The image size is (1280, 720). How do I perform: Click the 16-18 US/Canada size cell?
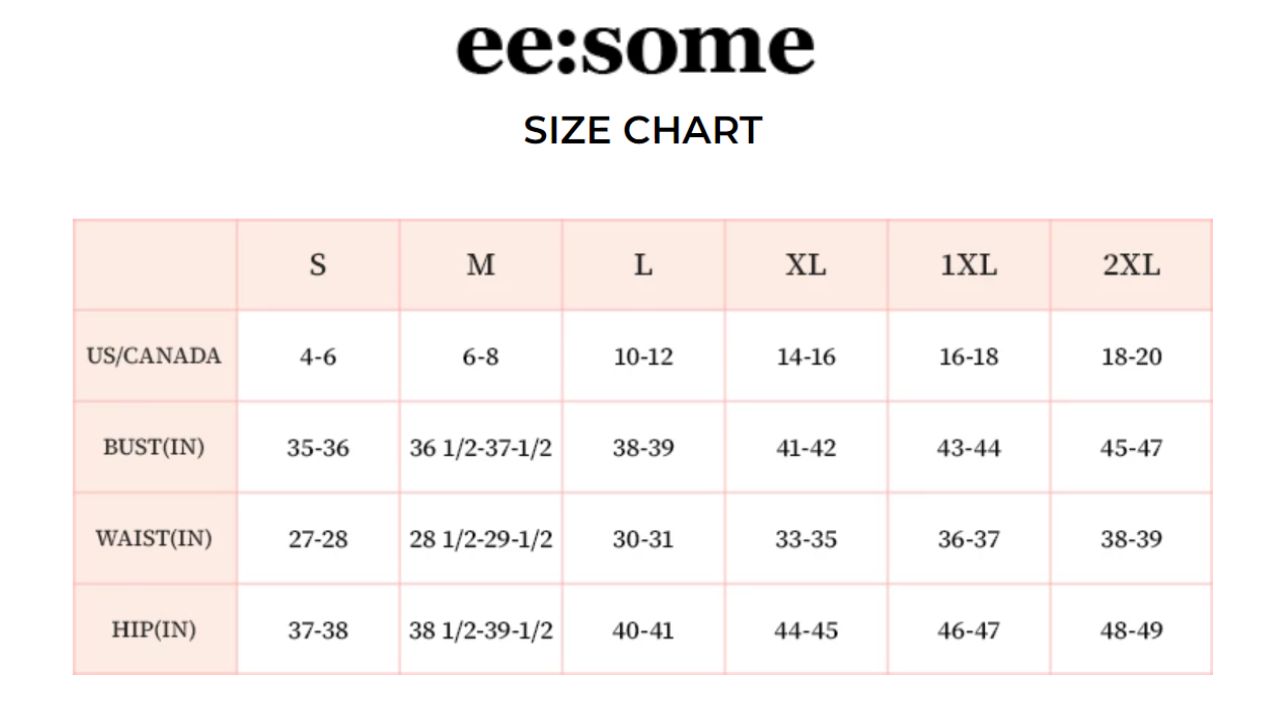pyautogui.click(x=968, y=357)
